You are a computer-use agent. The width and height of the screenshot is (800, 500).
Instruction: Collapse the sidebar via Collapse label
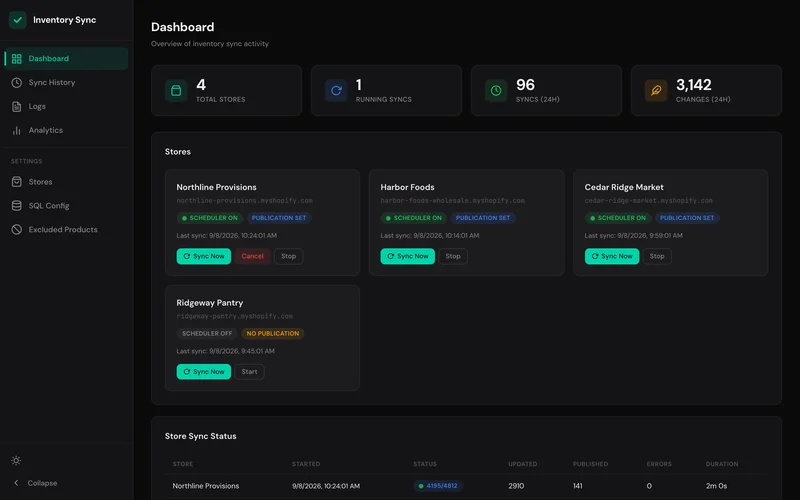(42, 483)
